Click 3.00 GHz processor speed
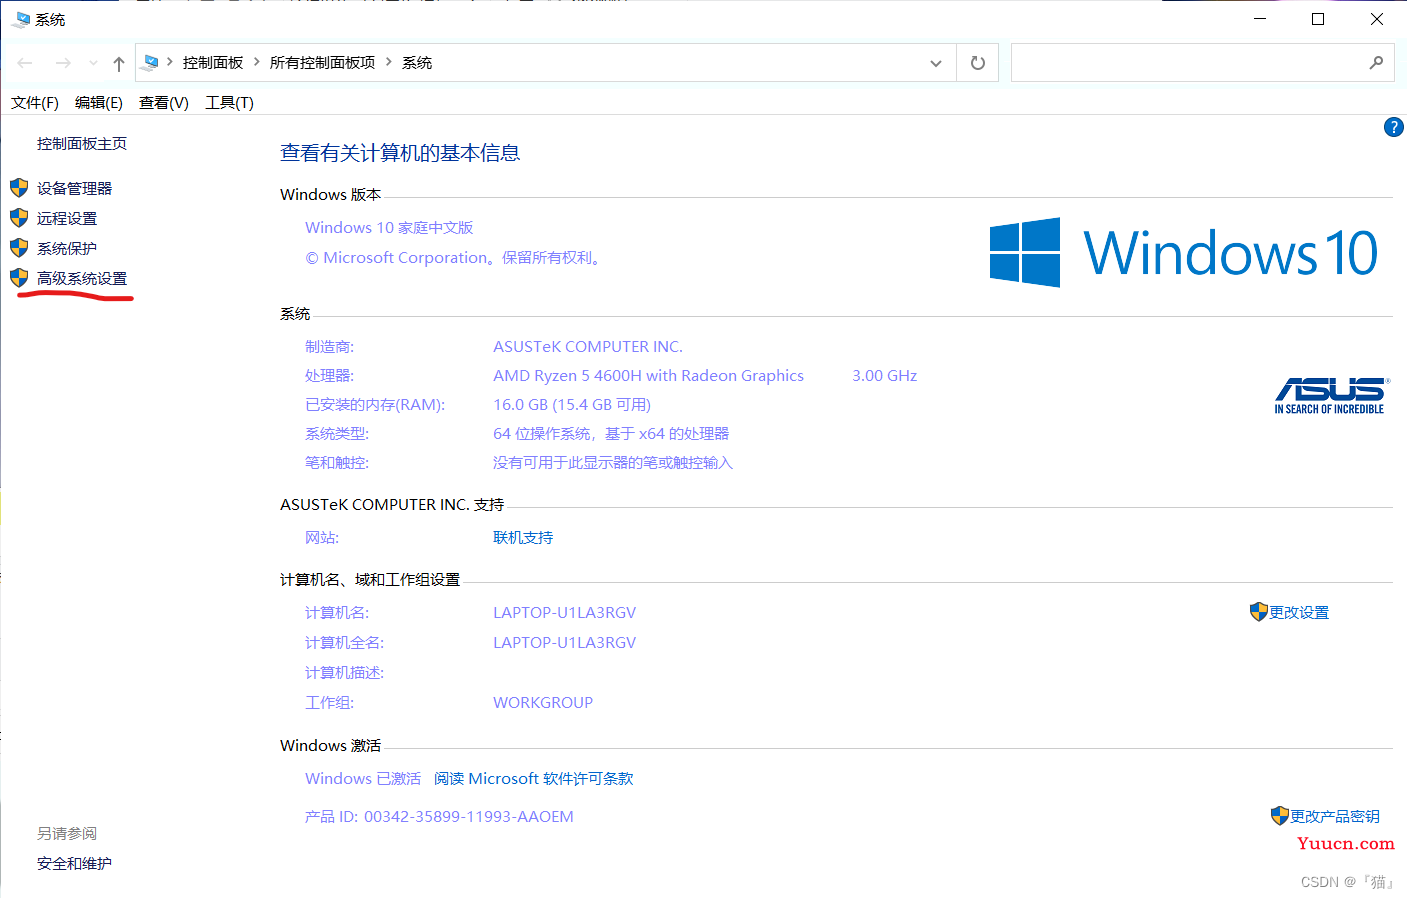 tap(885, 375)
